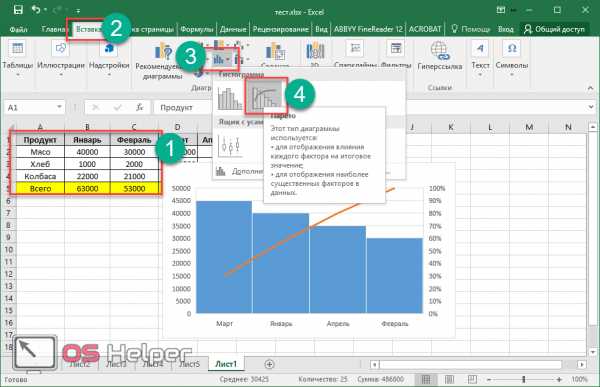Open the Tables dropdown in ribbon

(x=18, y=59)
